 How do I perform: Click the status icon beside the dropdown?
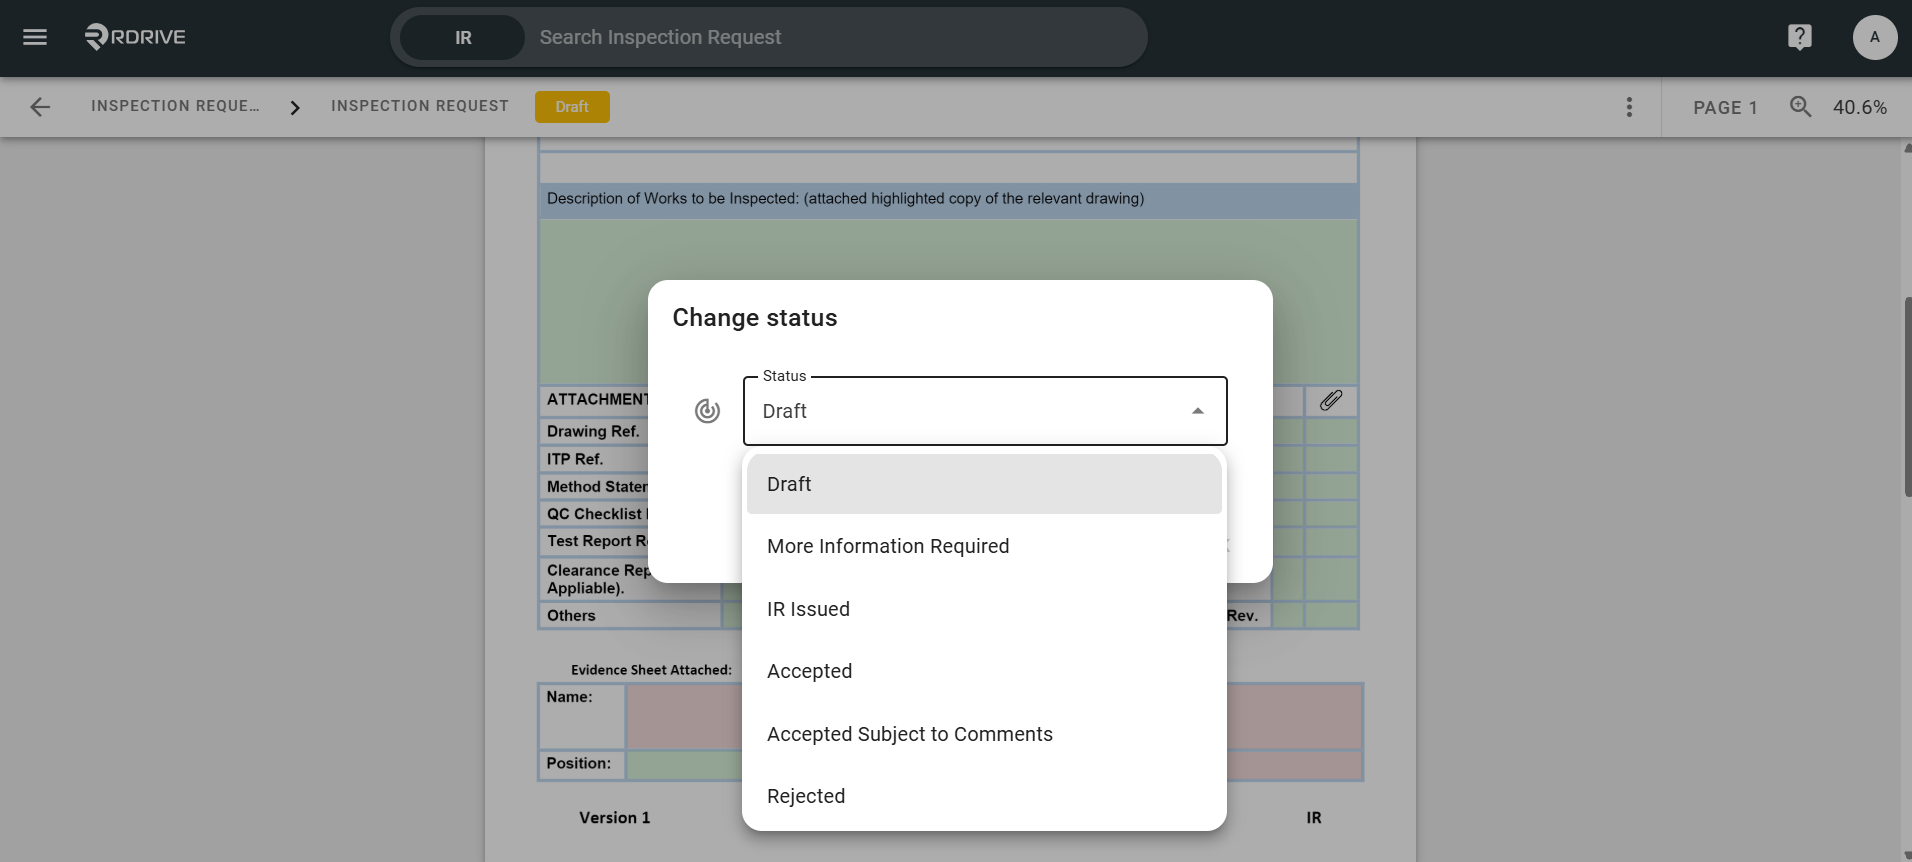coord(707,411)
